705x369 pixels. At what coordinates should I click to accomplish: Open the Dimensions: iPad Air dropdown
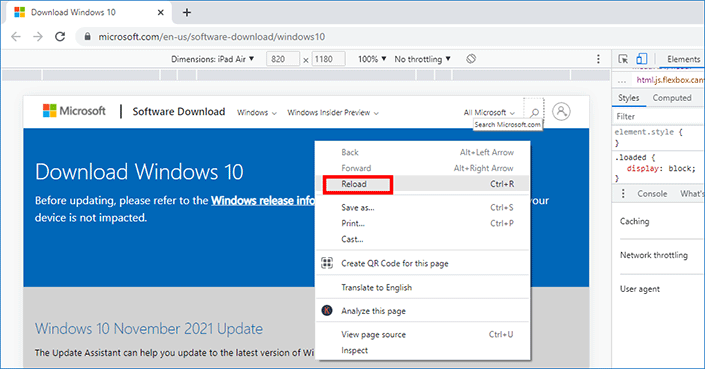click(x=213, y=59)
